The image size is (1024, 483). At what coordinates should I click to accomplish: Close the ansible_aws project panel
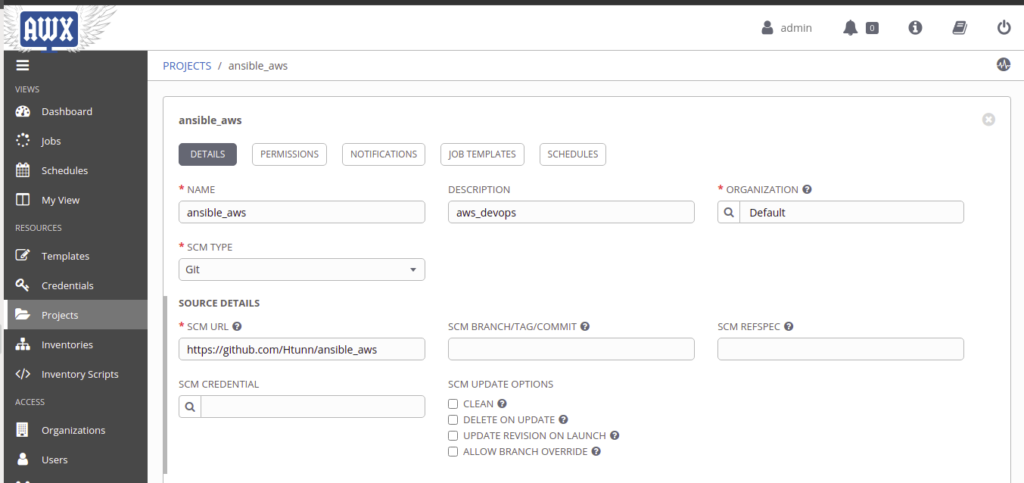click(989, 119)
